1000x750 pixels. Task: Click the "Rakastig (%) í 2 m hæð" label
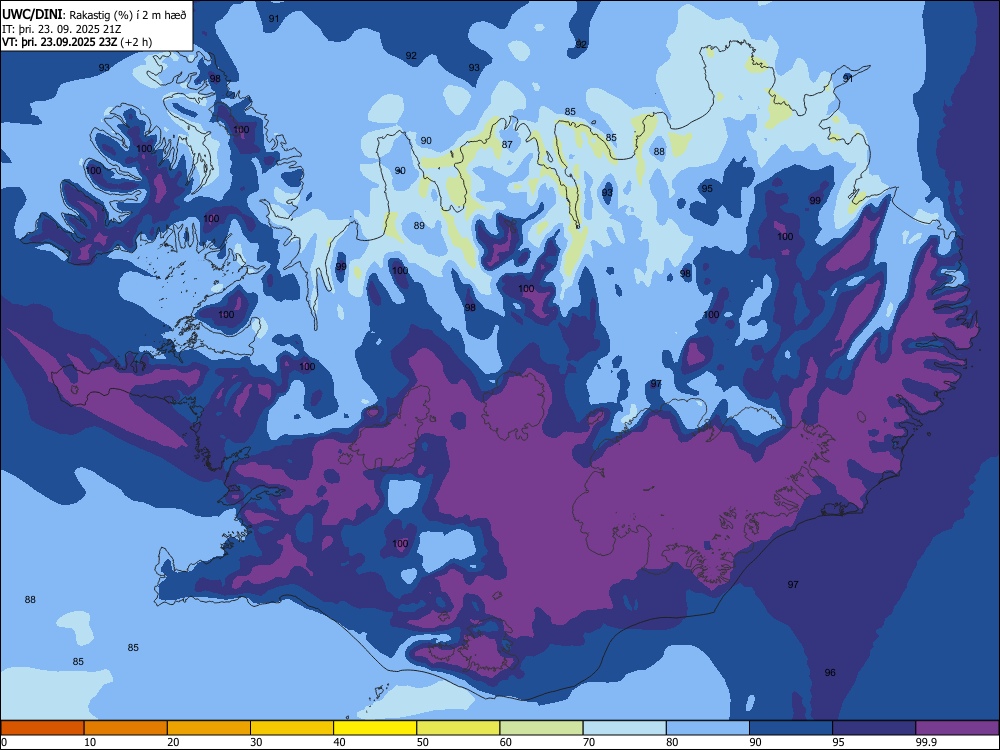[x=128, y=15]
